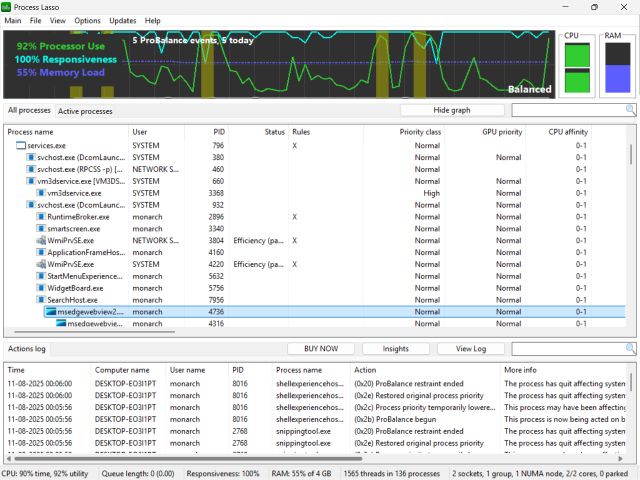Click the RuntimeBroker.exe process icon
This screenshot has height=480, width=640.
pyautogui.click(x=41, y=216)
